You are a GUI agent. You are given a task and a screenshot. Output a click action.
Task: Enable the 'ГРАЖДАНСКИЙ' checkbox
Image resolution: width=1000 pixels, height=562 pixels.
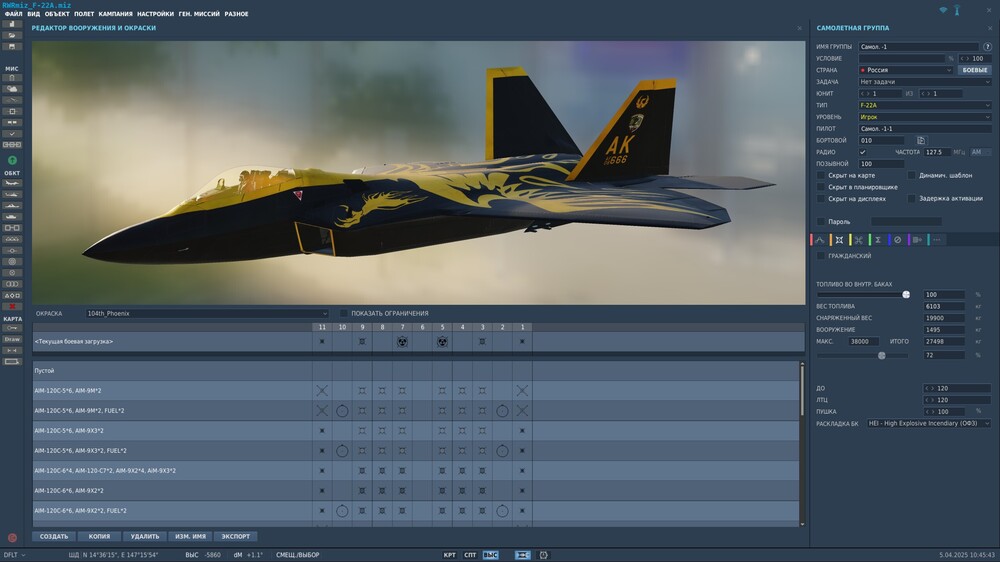[821, 256]
